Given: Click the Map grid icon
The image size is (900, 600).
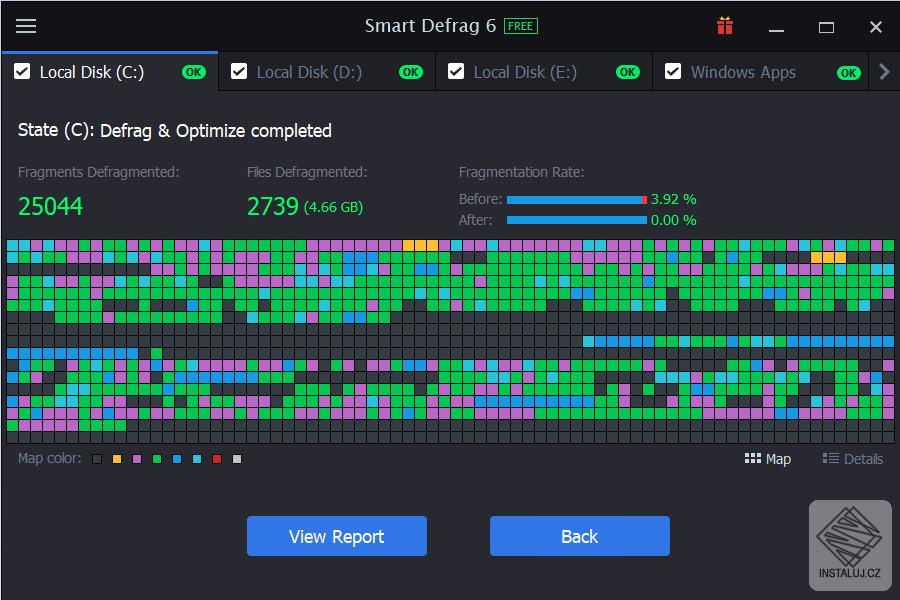Looking at the screenshot, I should (752, 458).
